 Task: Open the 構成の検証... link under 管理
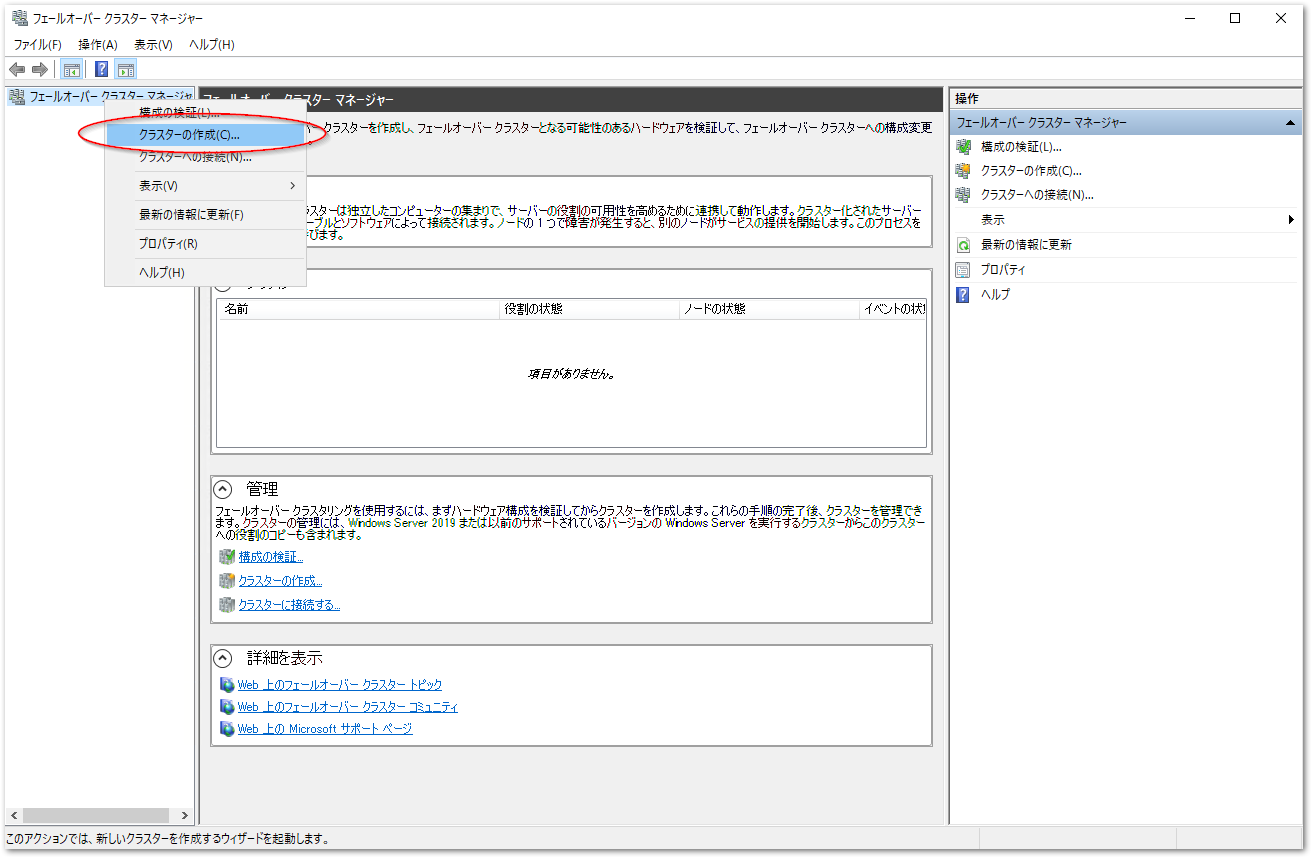271,557
